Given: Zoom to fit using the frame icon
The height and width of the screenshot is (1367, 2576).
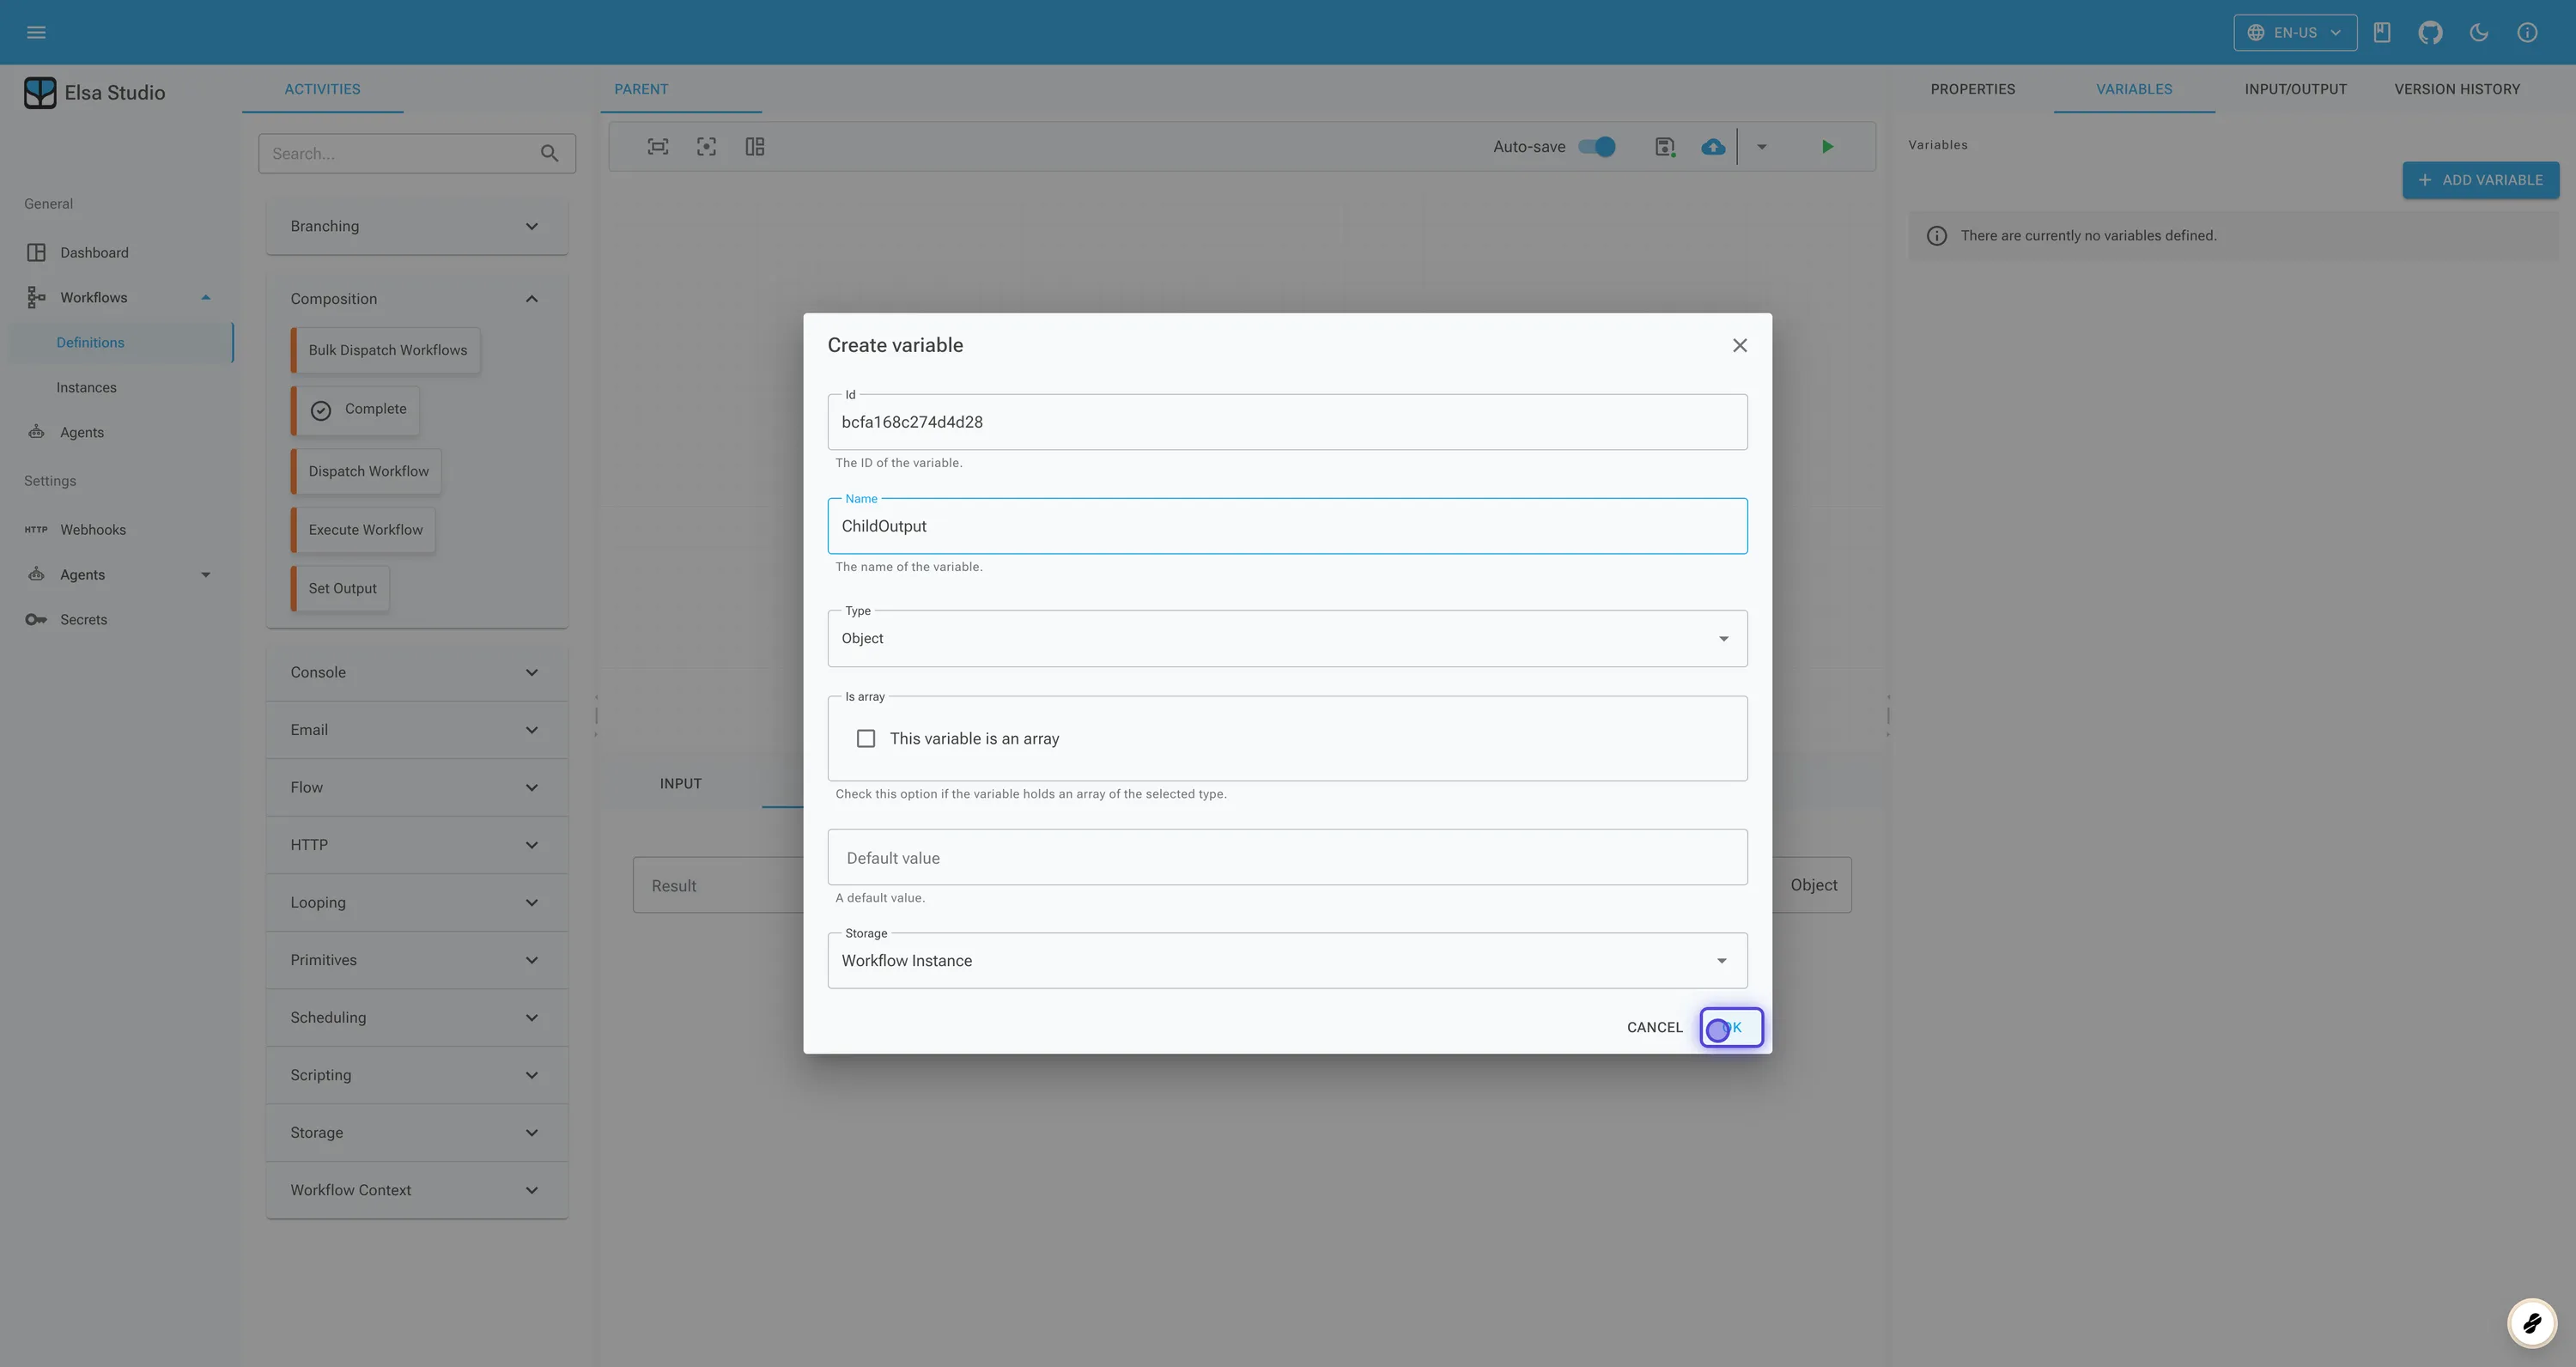Looking at the screenshot, I should (658, 146).
